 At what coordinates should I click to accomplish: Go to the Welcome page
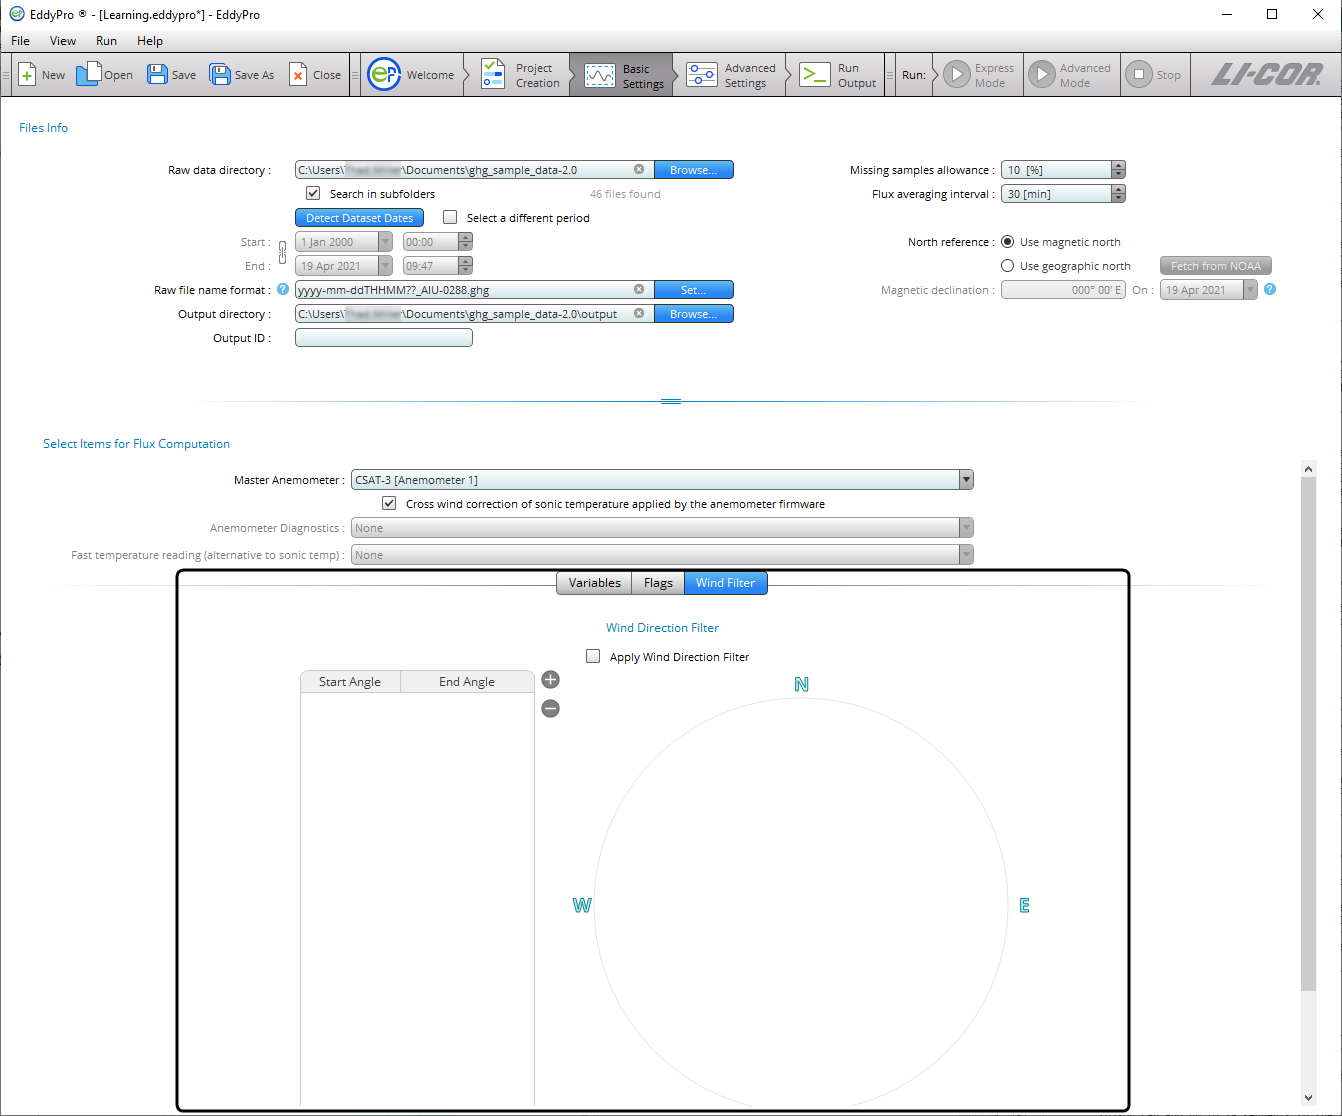click(411, 75)
